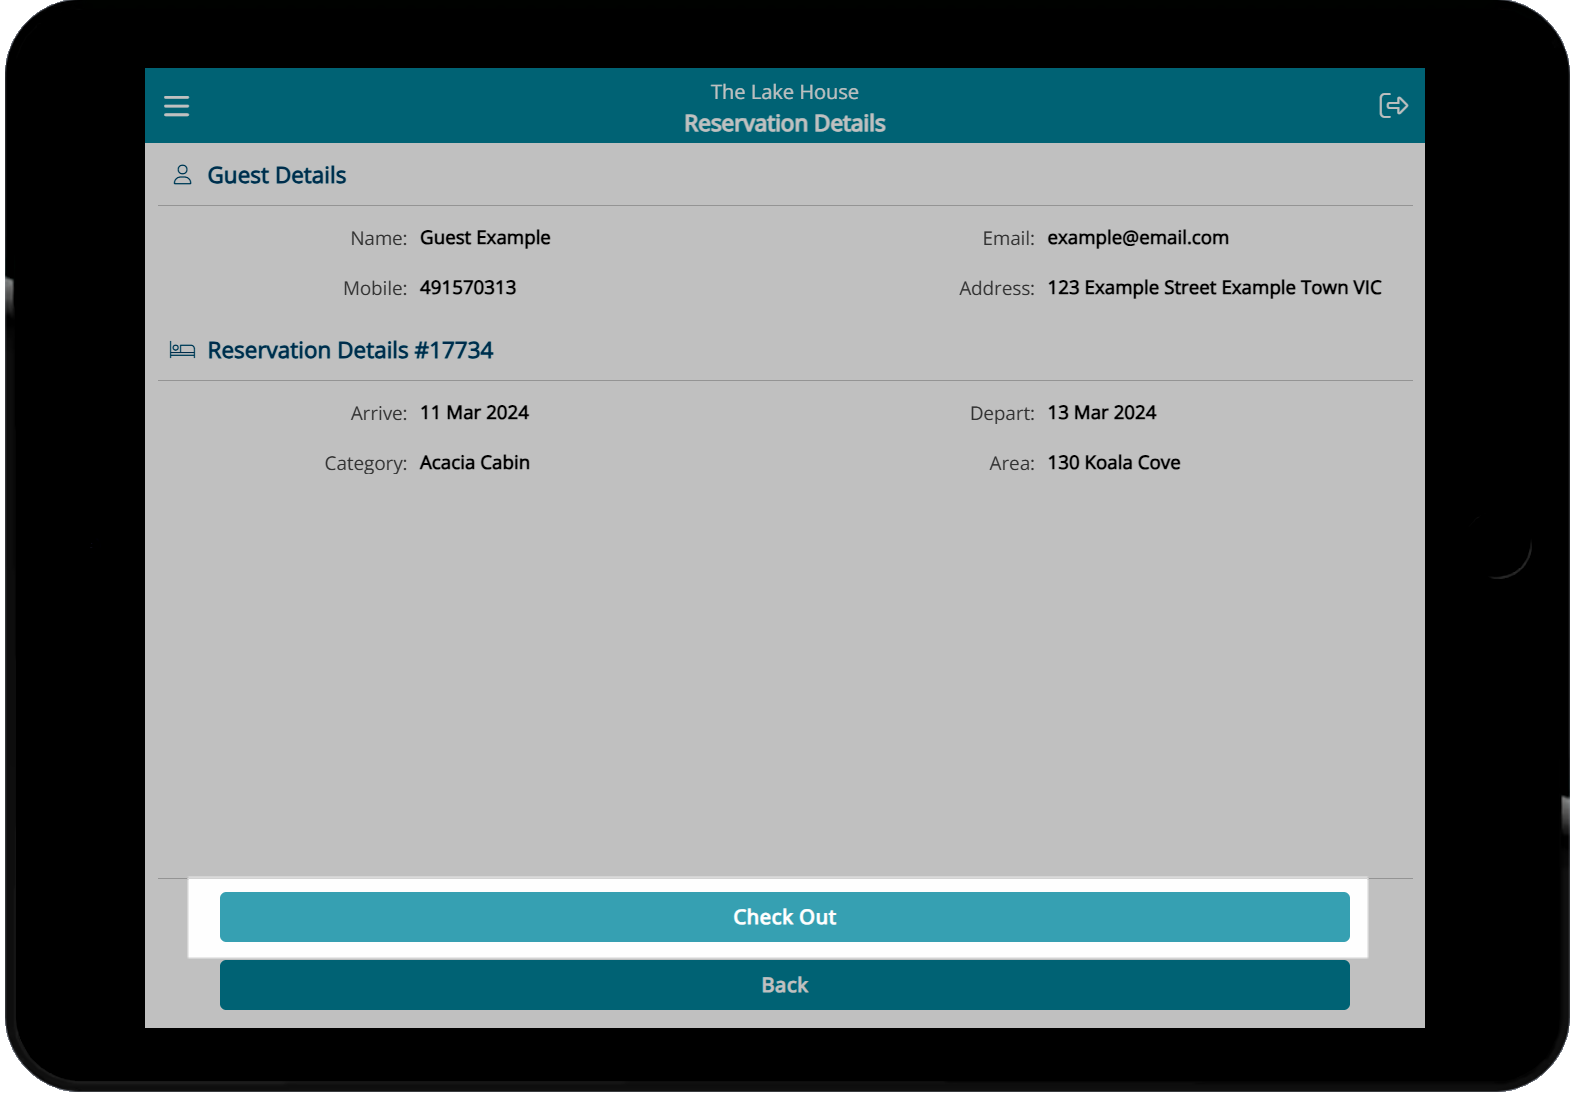This screenshot has width=1574, height=1100.
Task: Click the area value 130 Koala Cove
Action: click(1114, 463)
